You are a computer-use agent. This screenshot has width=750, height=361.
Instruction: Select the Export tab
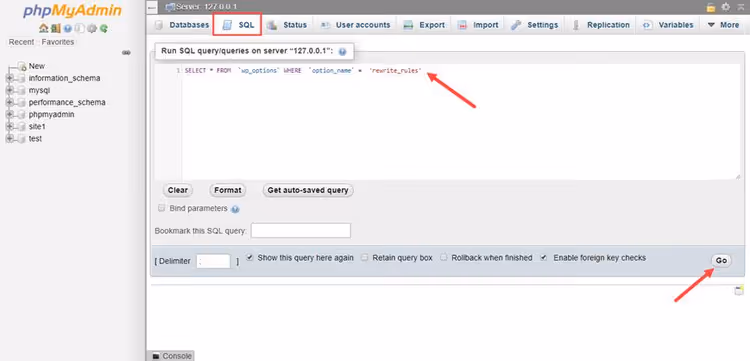click(424, 25)
